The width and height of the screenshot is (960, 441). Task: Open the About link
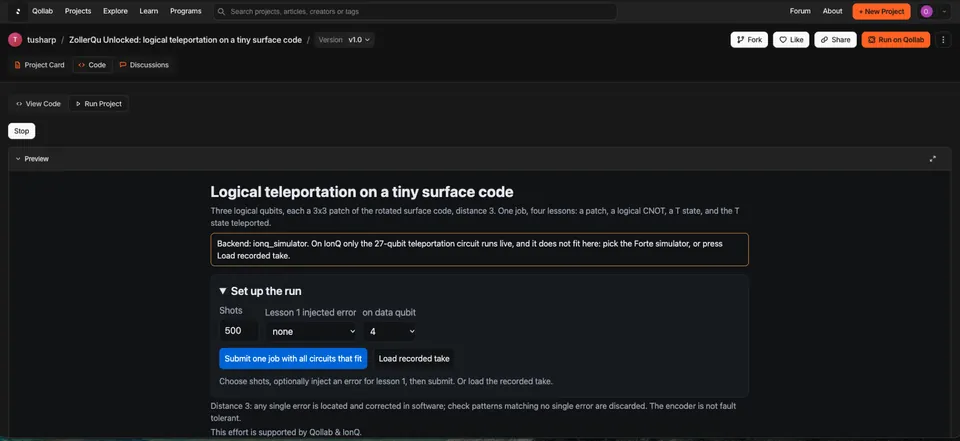click(x=832, y=11)
